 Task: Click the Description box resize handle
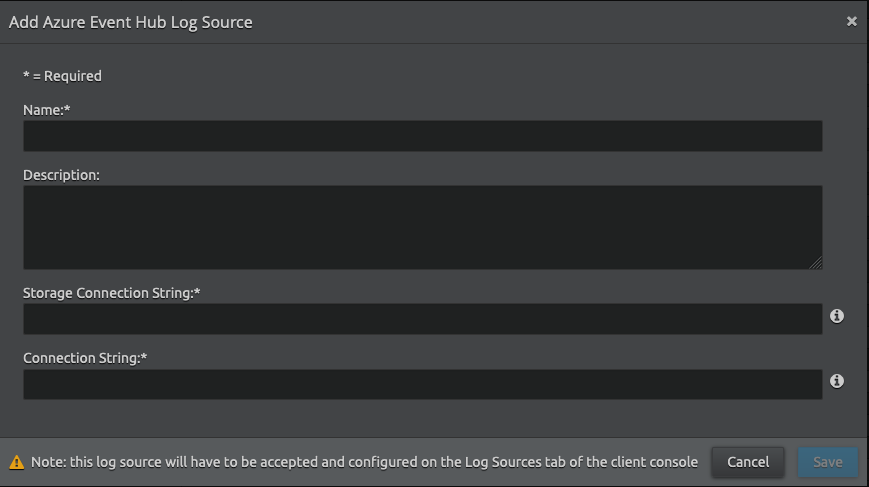[x=816, y=263]
